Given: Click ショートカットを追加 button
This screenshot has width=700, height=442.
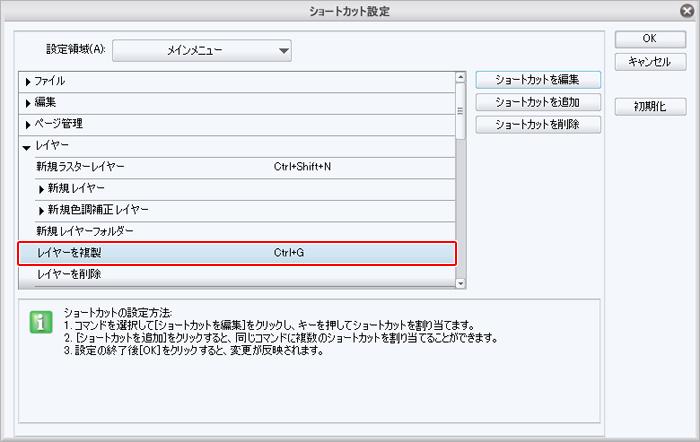Looking at the screenshot, I should coord(538,102).
